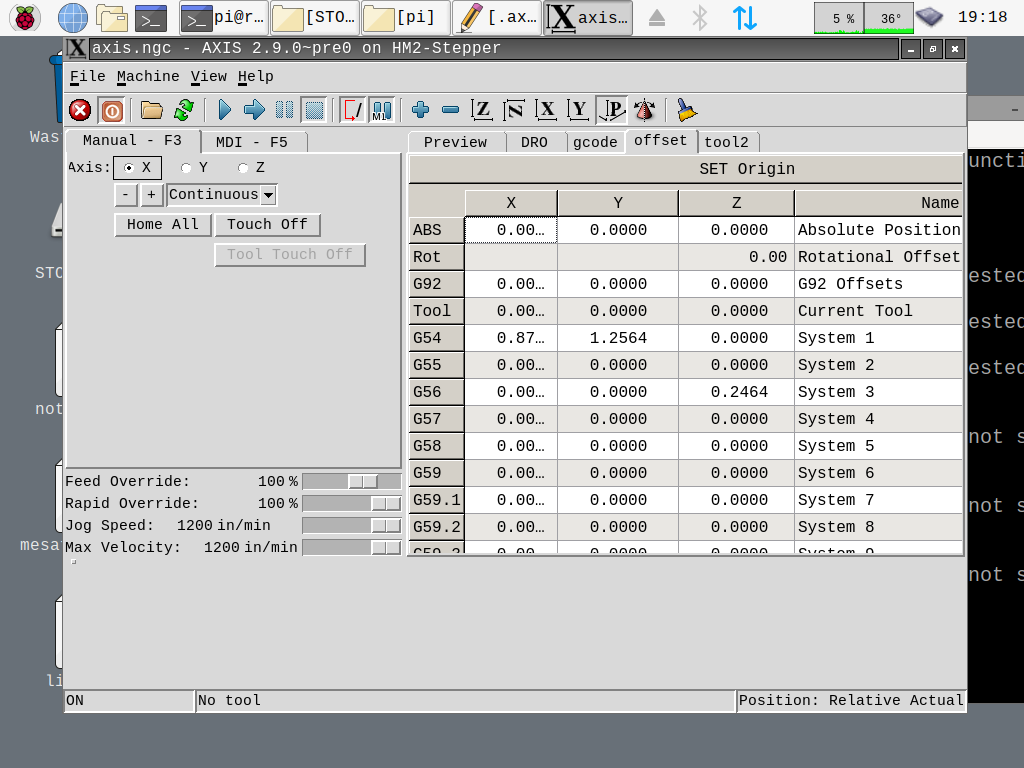Screen dimensions: 1024x768
Task: Click G92 Offsets name cell
Action: tap(878, 284)
